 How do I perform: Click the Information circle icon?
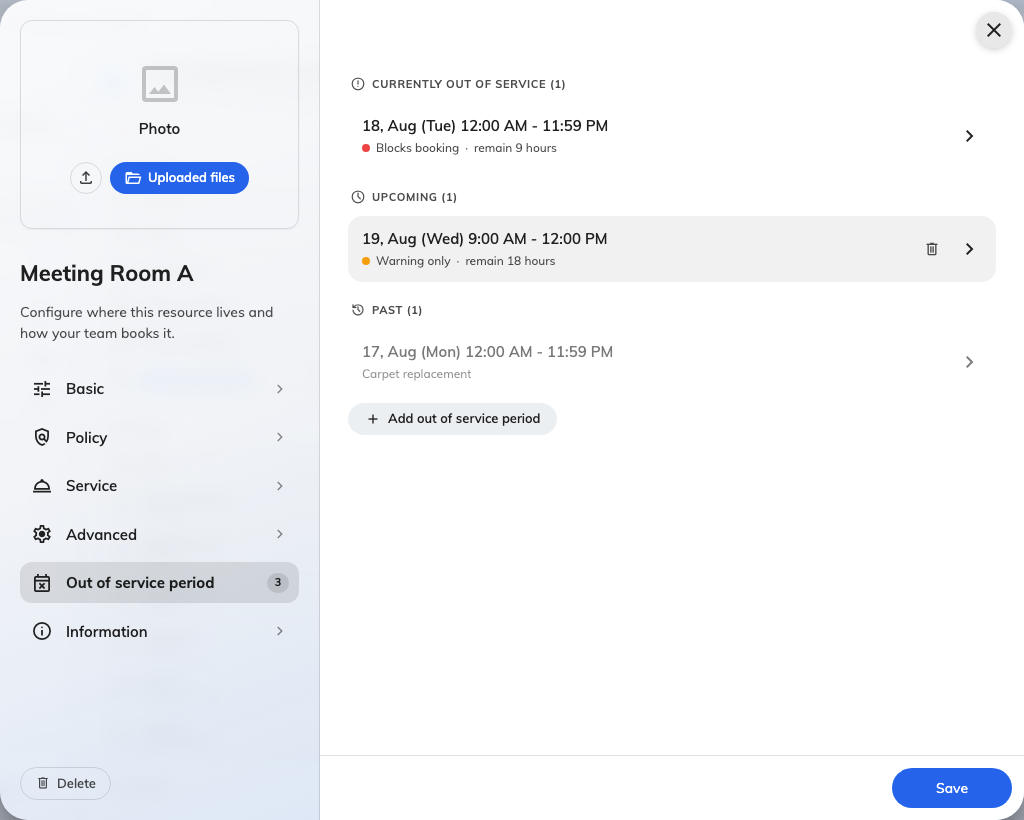point(42,631)
